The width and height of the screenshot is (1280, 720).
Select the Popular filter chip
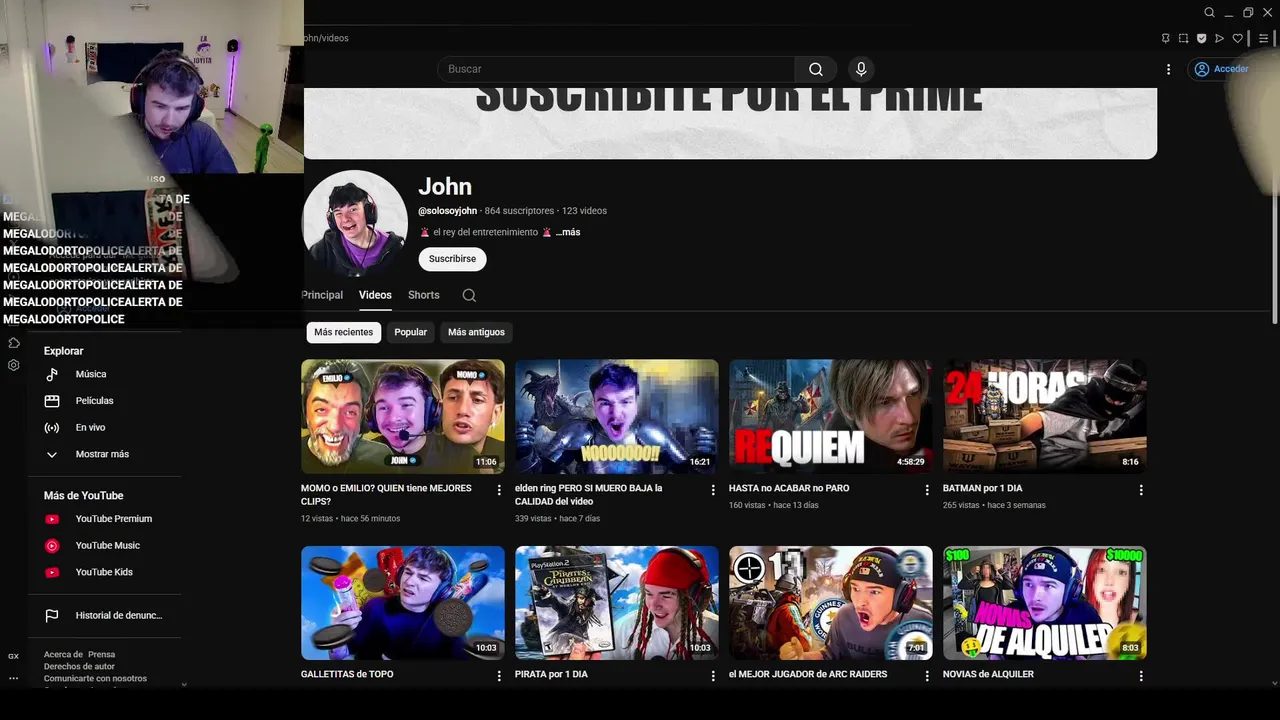click(x=410, y=332)
